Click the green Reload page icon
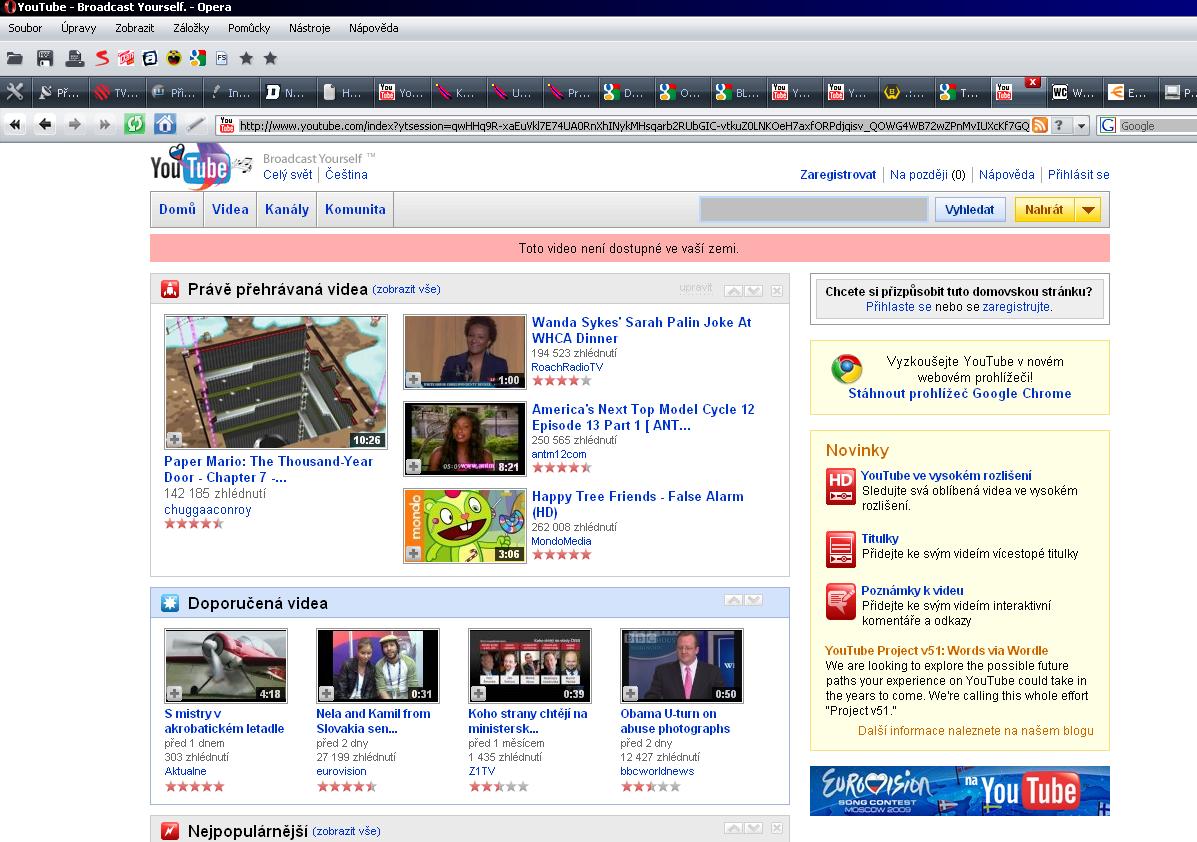 coord(134,125)
